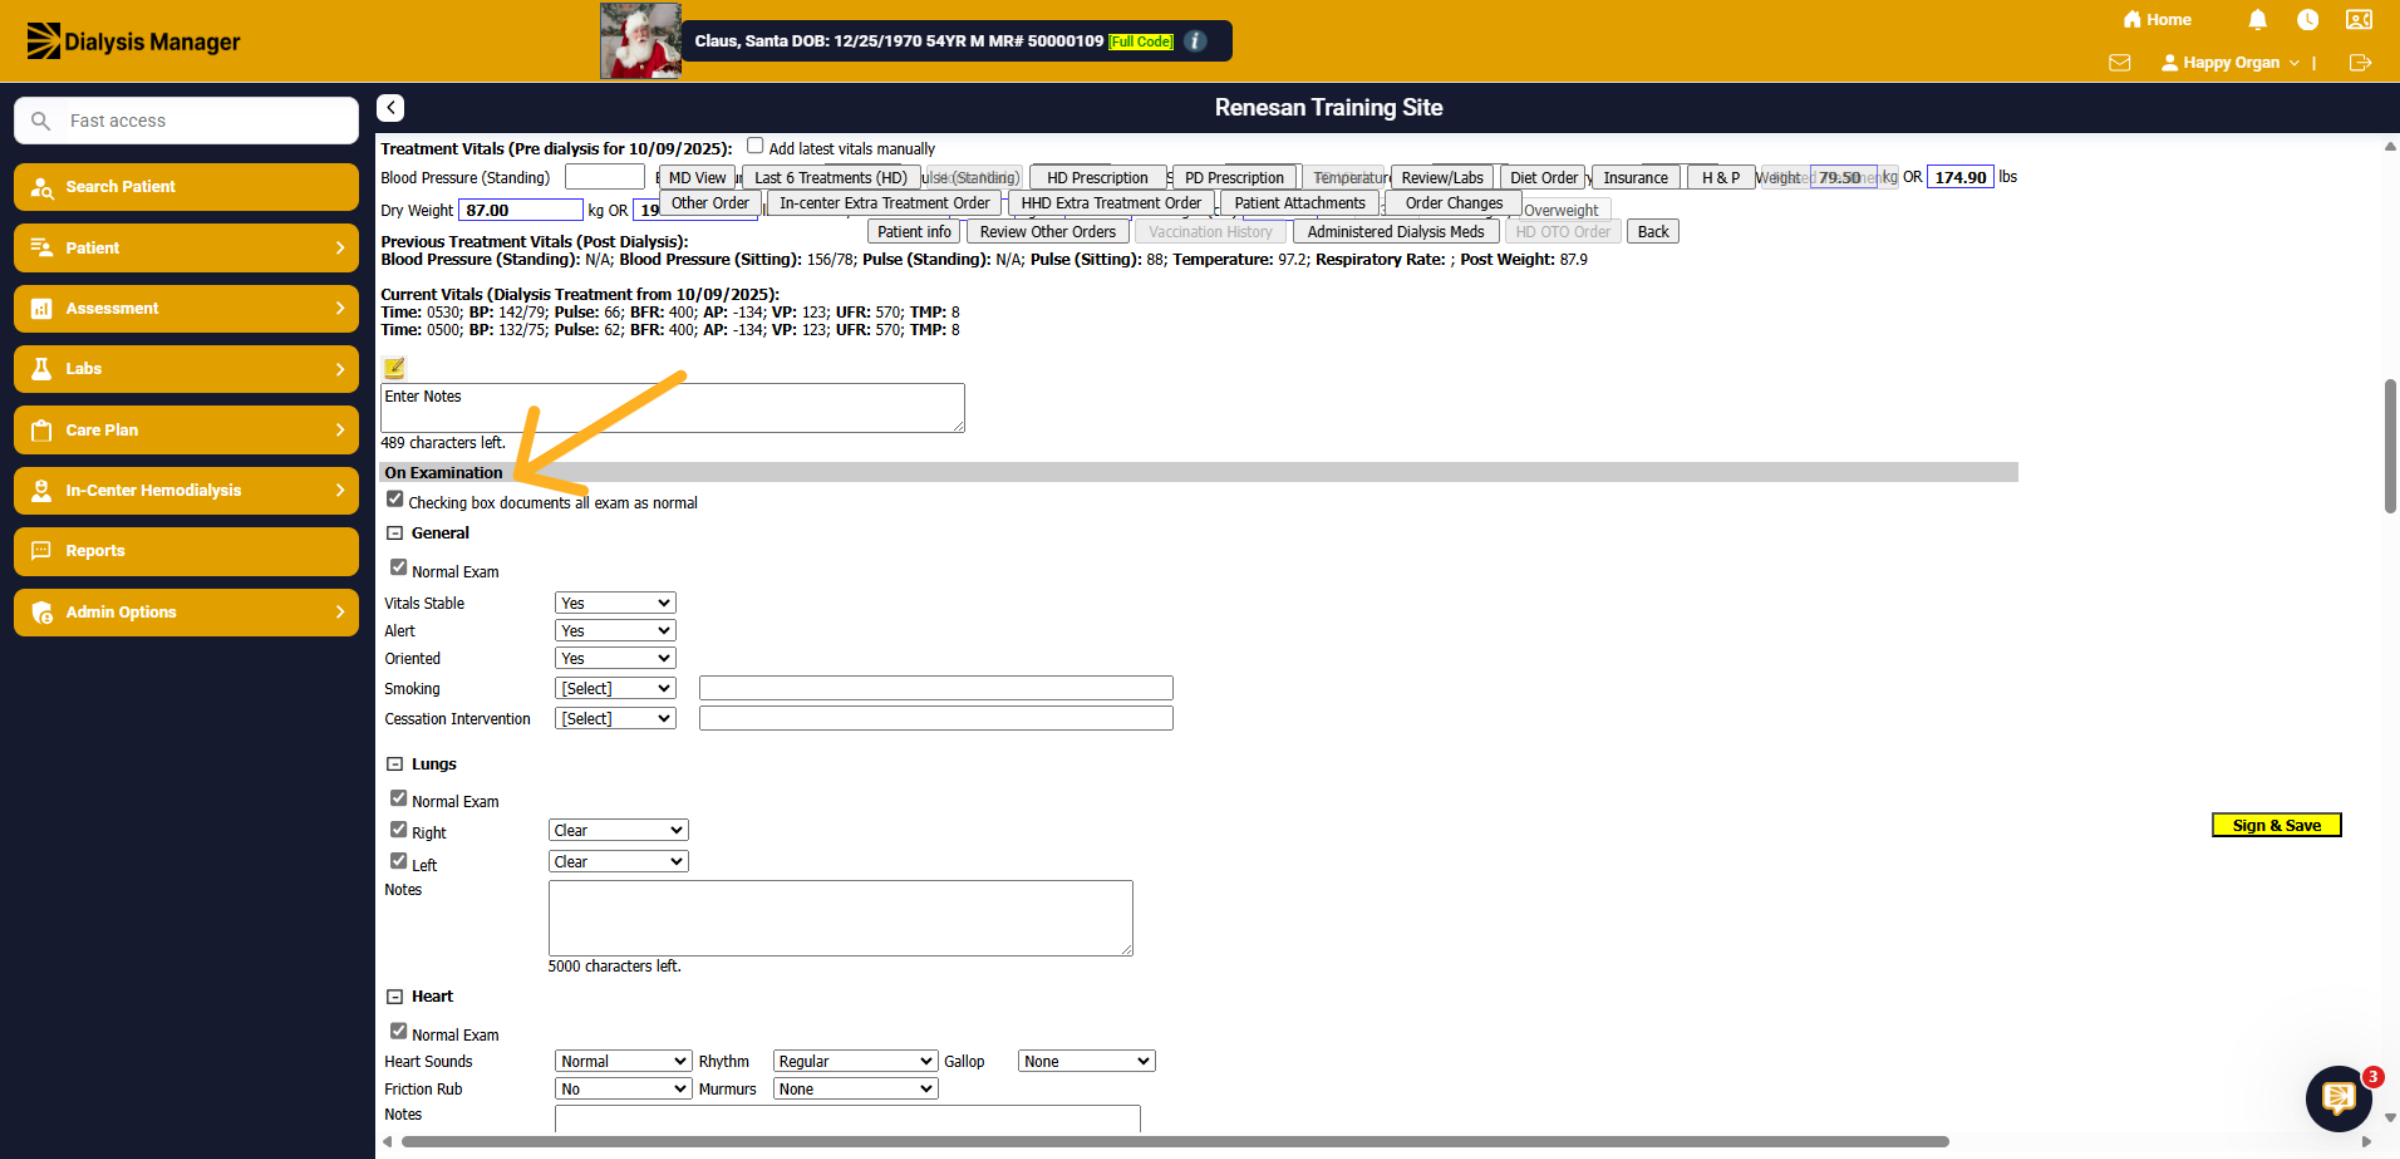Click the logout icon in header
Viewport: 2400px width, 1159px height.
click(2360, 63)
